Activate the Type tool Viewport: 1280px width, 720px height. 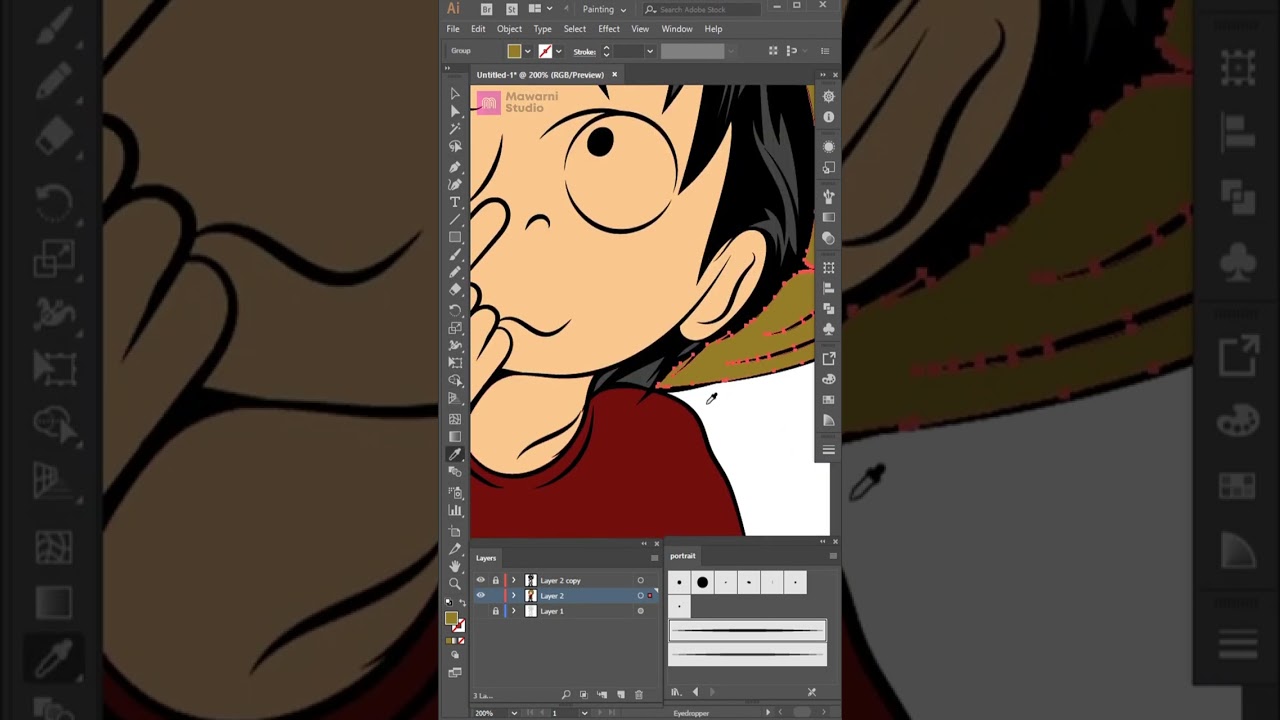coord(455,202)
